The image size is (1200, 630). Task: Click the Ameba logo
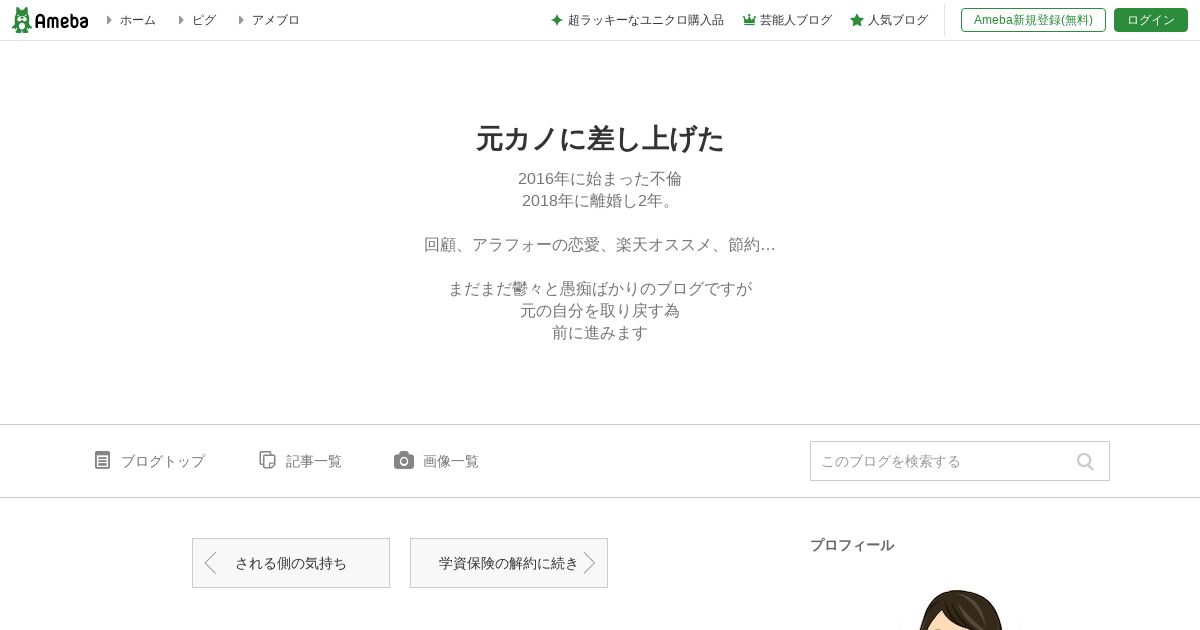(50, 20)
